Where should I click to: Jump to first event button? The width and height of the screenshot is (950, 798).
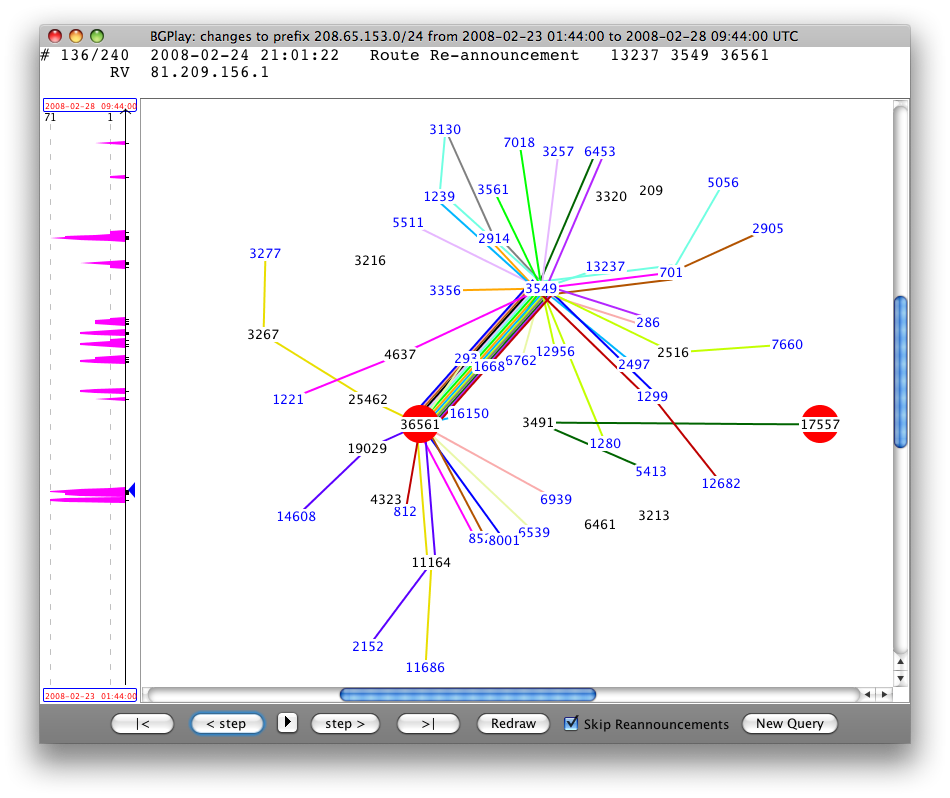(135, 723)
